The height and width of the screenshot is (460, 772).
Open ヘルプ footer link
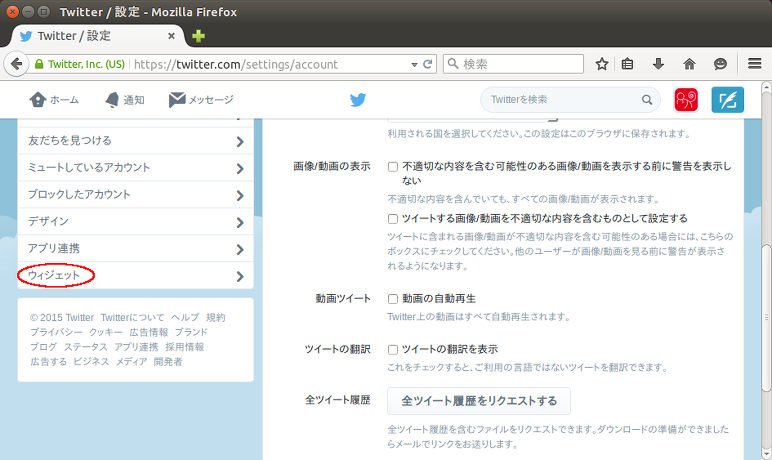185,318
